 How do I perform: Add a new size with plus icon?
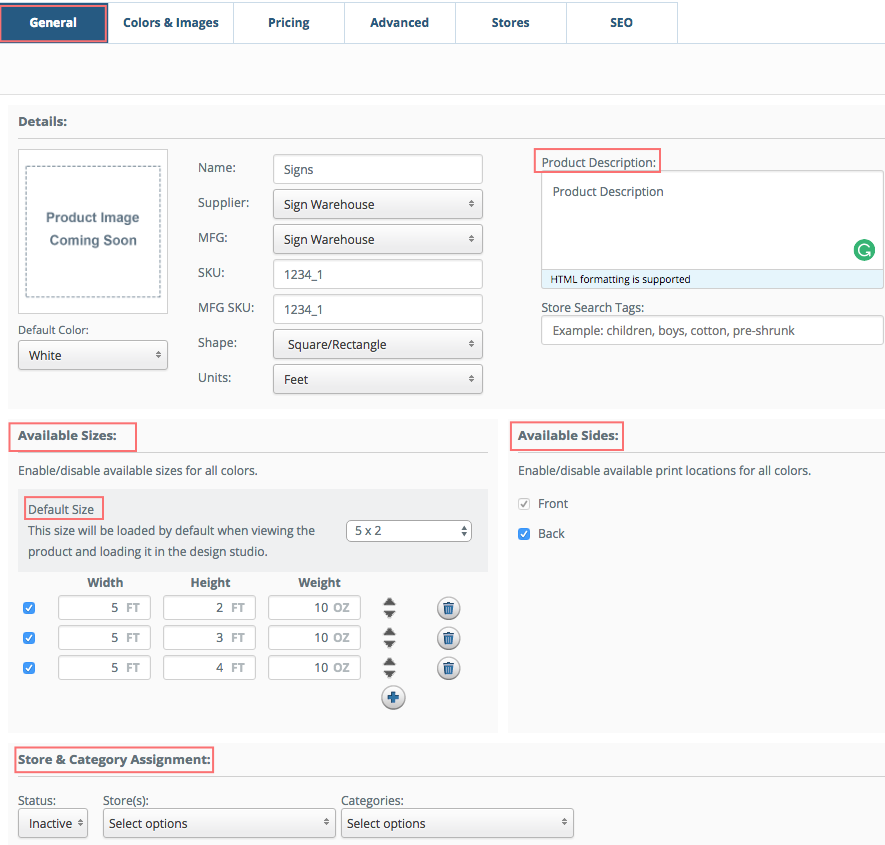pyautogui.click(x=393, y=698)
